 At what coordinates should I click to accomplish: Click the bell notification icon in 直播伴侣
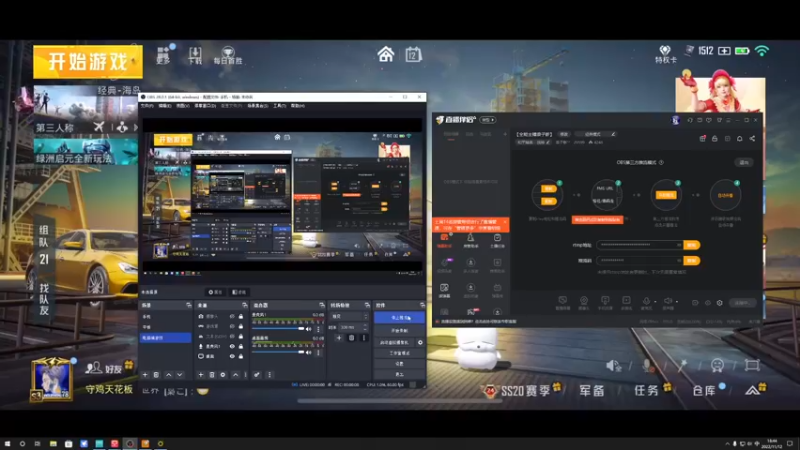click(739, 138)
